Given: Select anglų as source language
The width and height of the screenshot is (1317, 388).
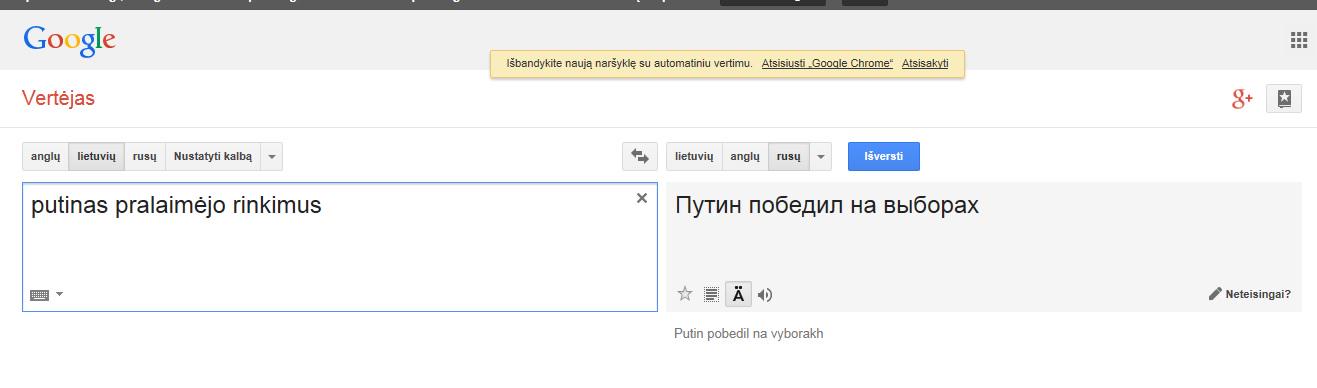Looking at the screenshot, I should coord(46,157).
